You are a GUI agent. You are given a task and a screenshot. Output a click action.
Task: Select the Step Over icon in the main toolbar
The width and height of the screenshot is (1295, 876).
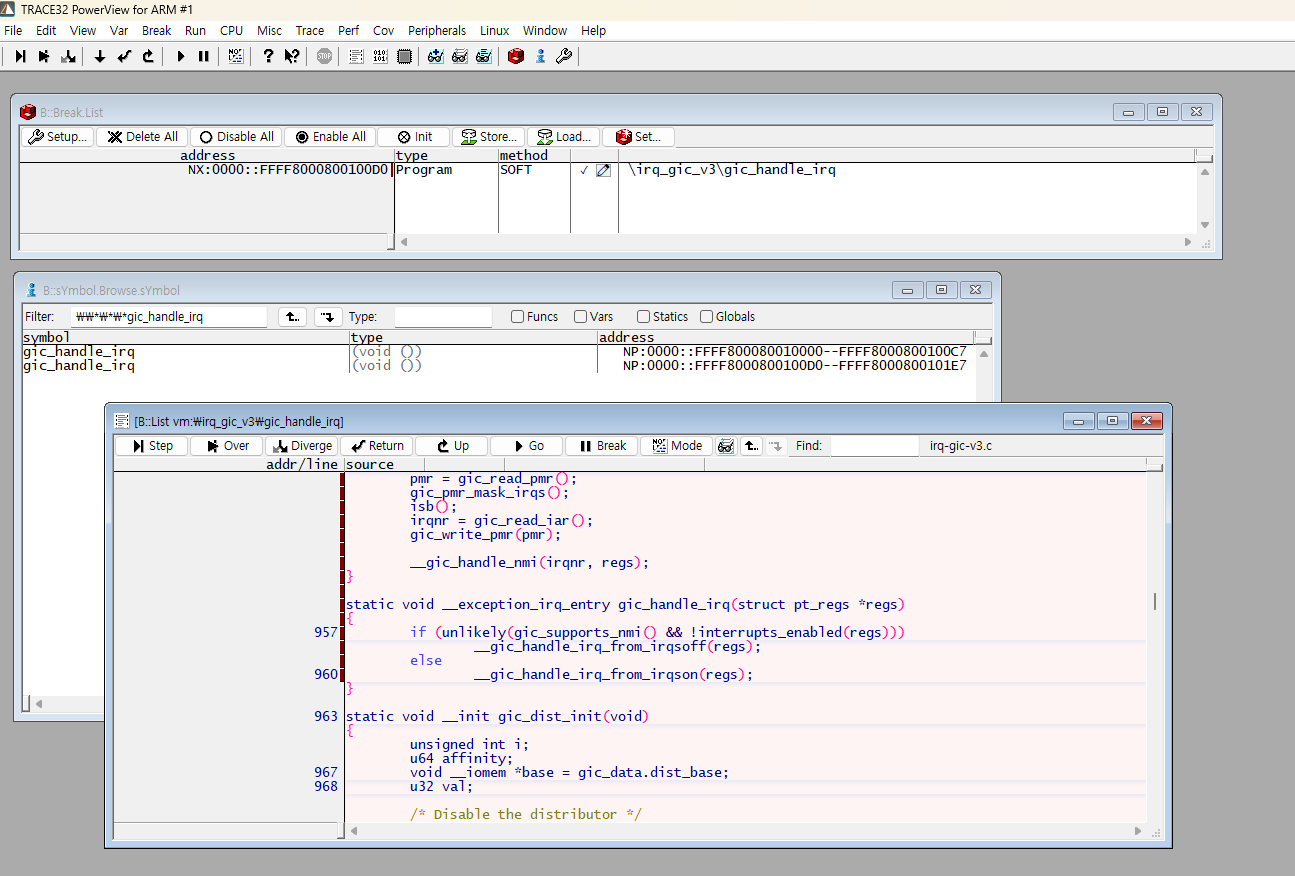coord(43,56)
